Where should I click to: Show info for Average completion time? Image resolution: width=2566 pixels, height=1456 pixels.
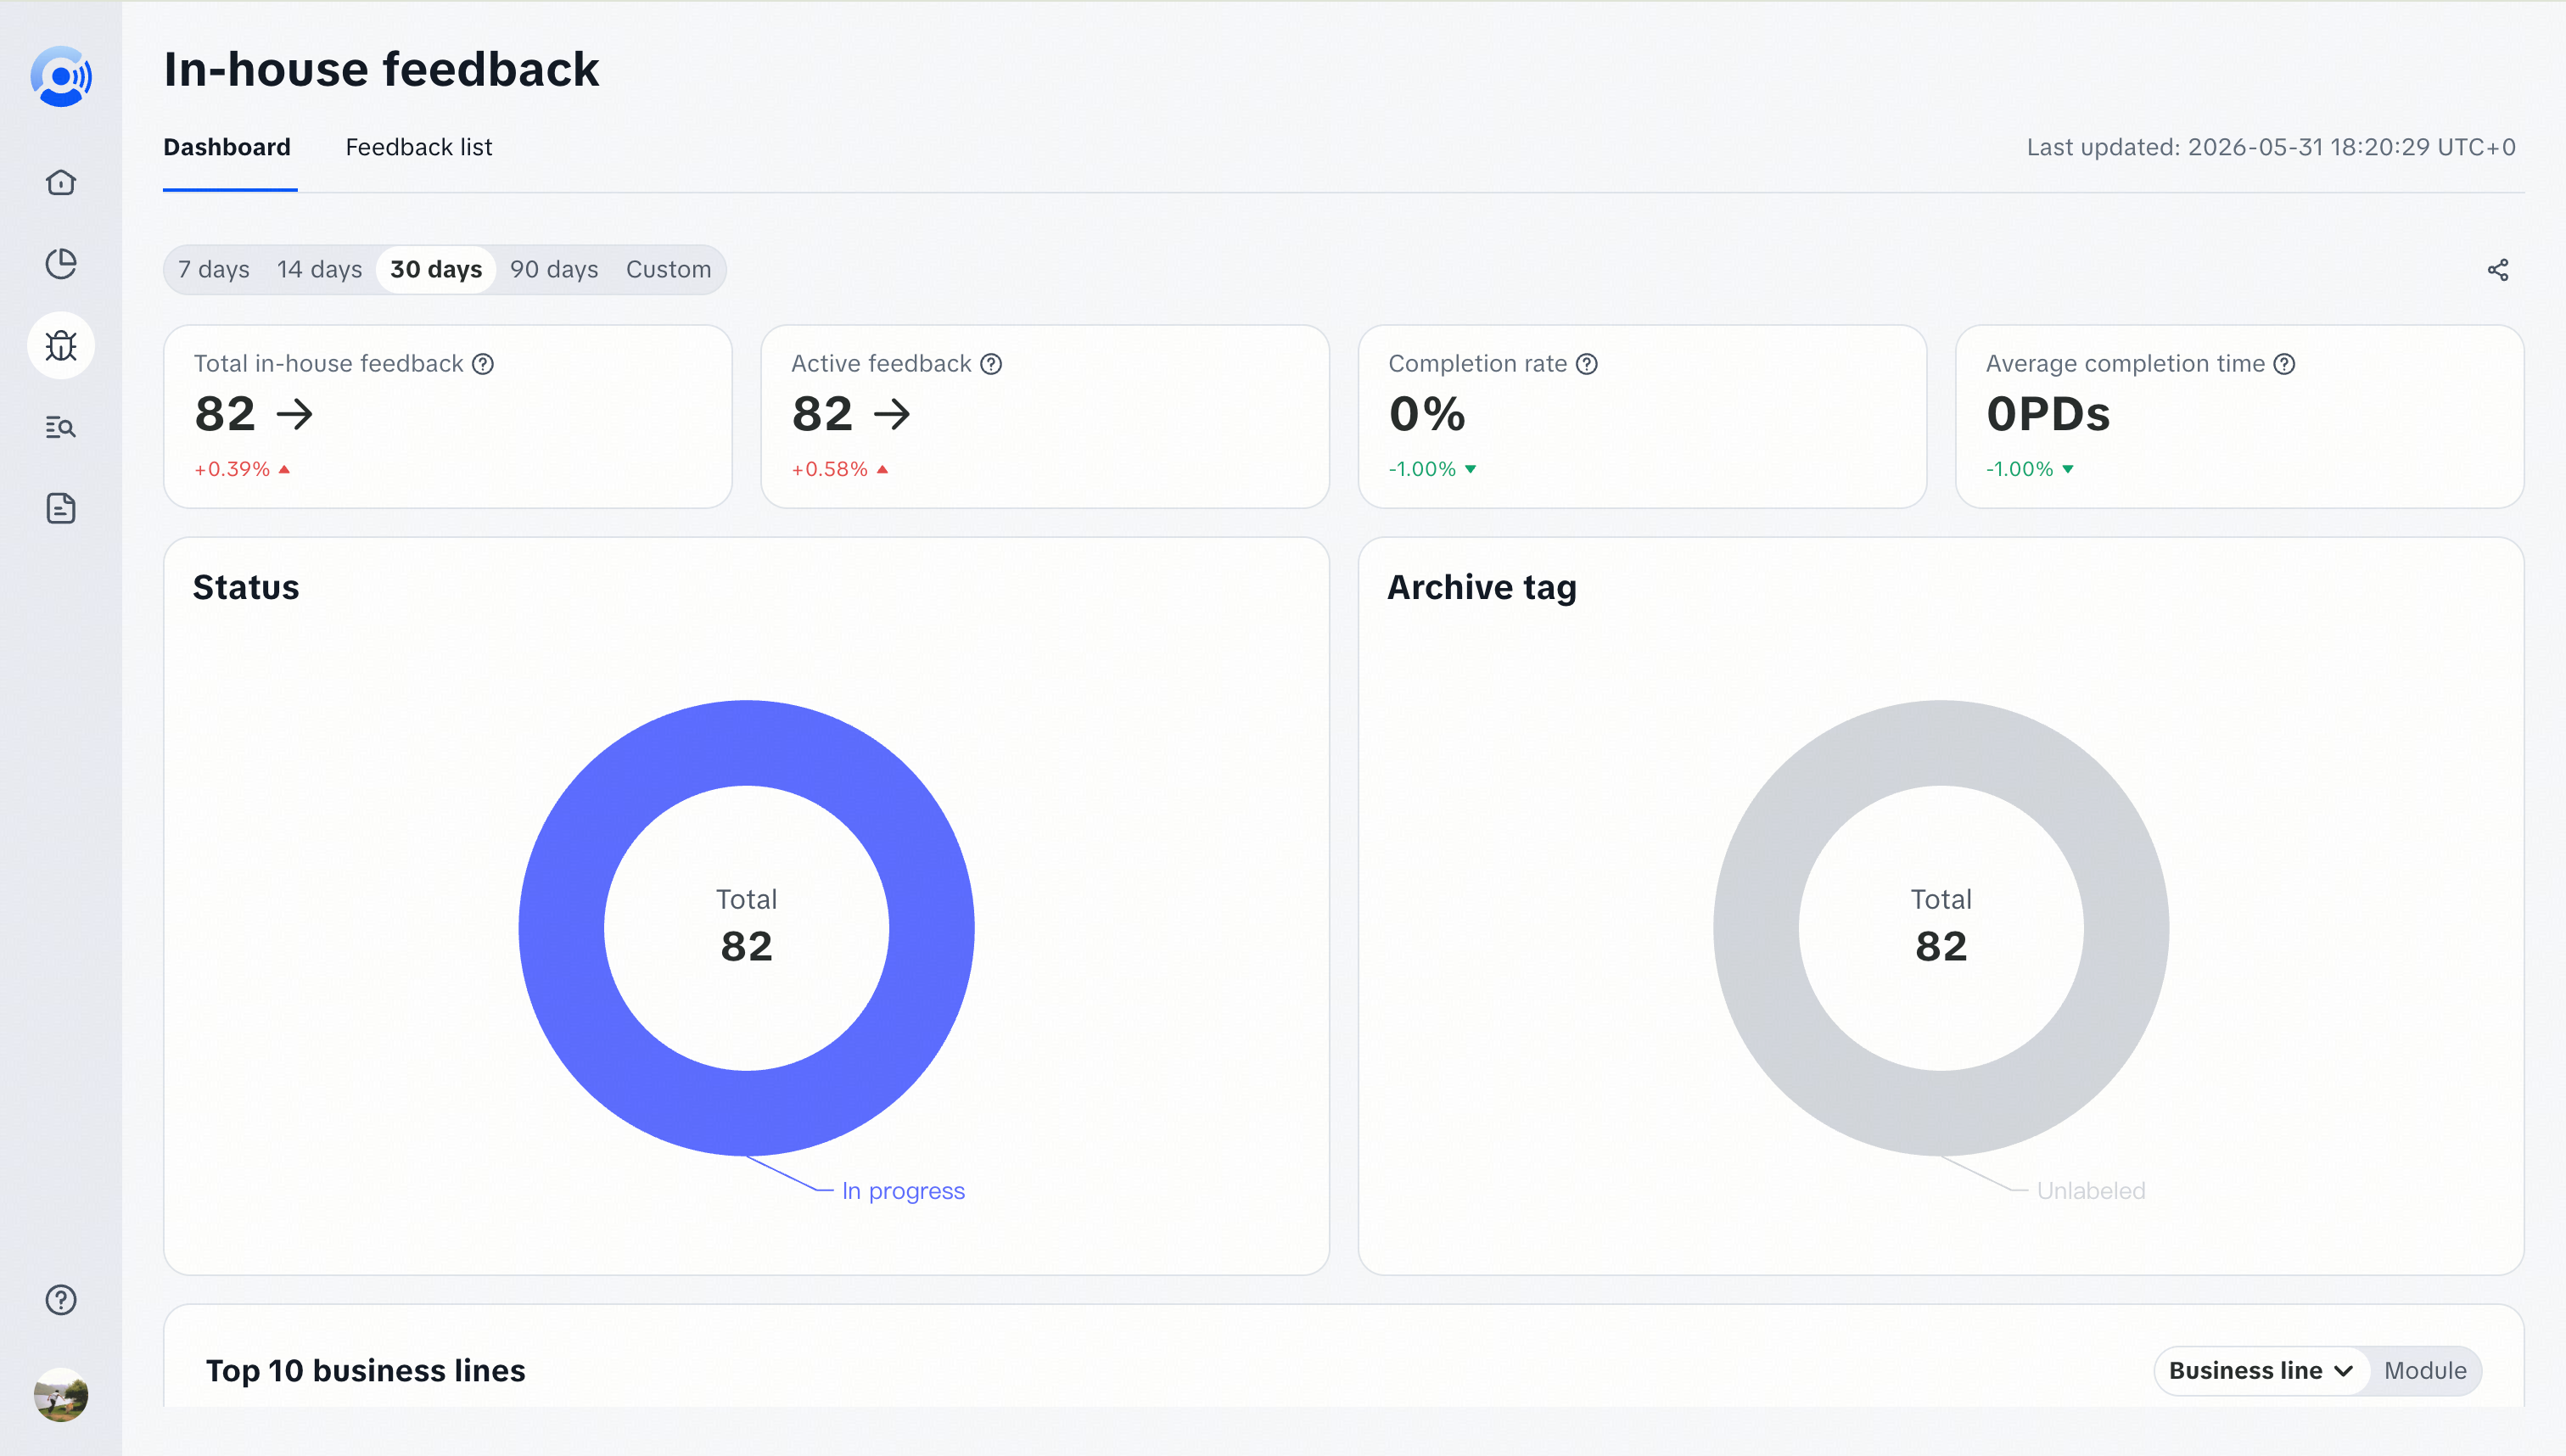pos(2284,364)
